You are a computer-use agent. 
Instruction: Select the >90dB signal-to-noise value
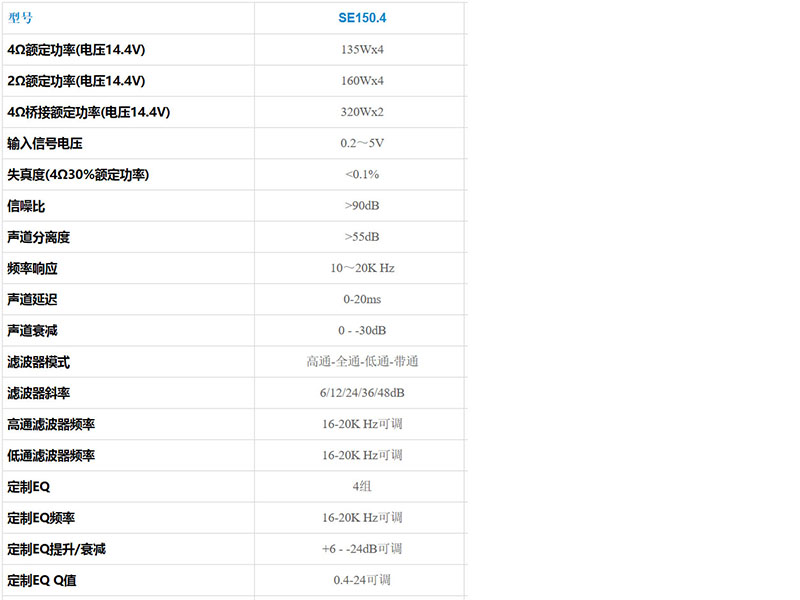point(362,206)
